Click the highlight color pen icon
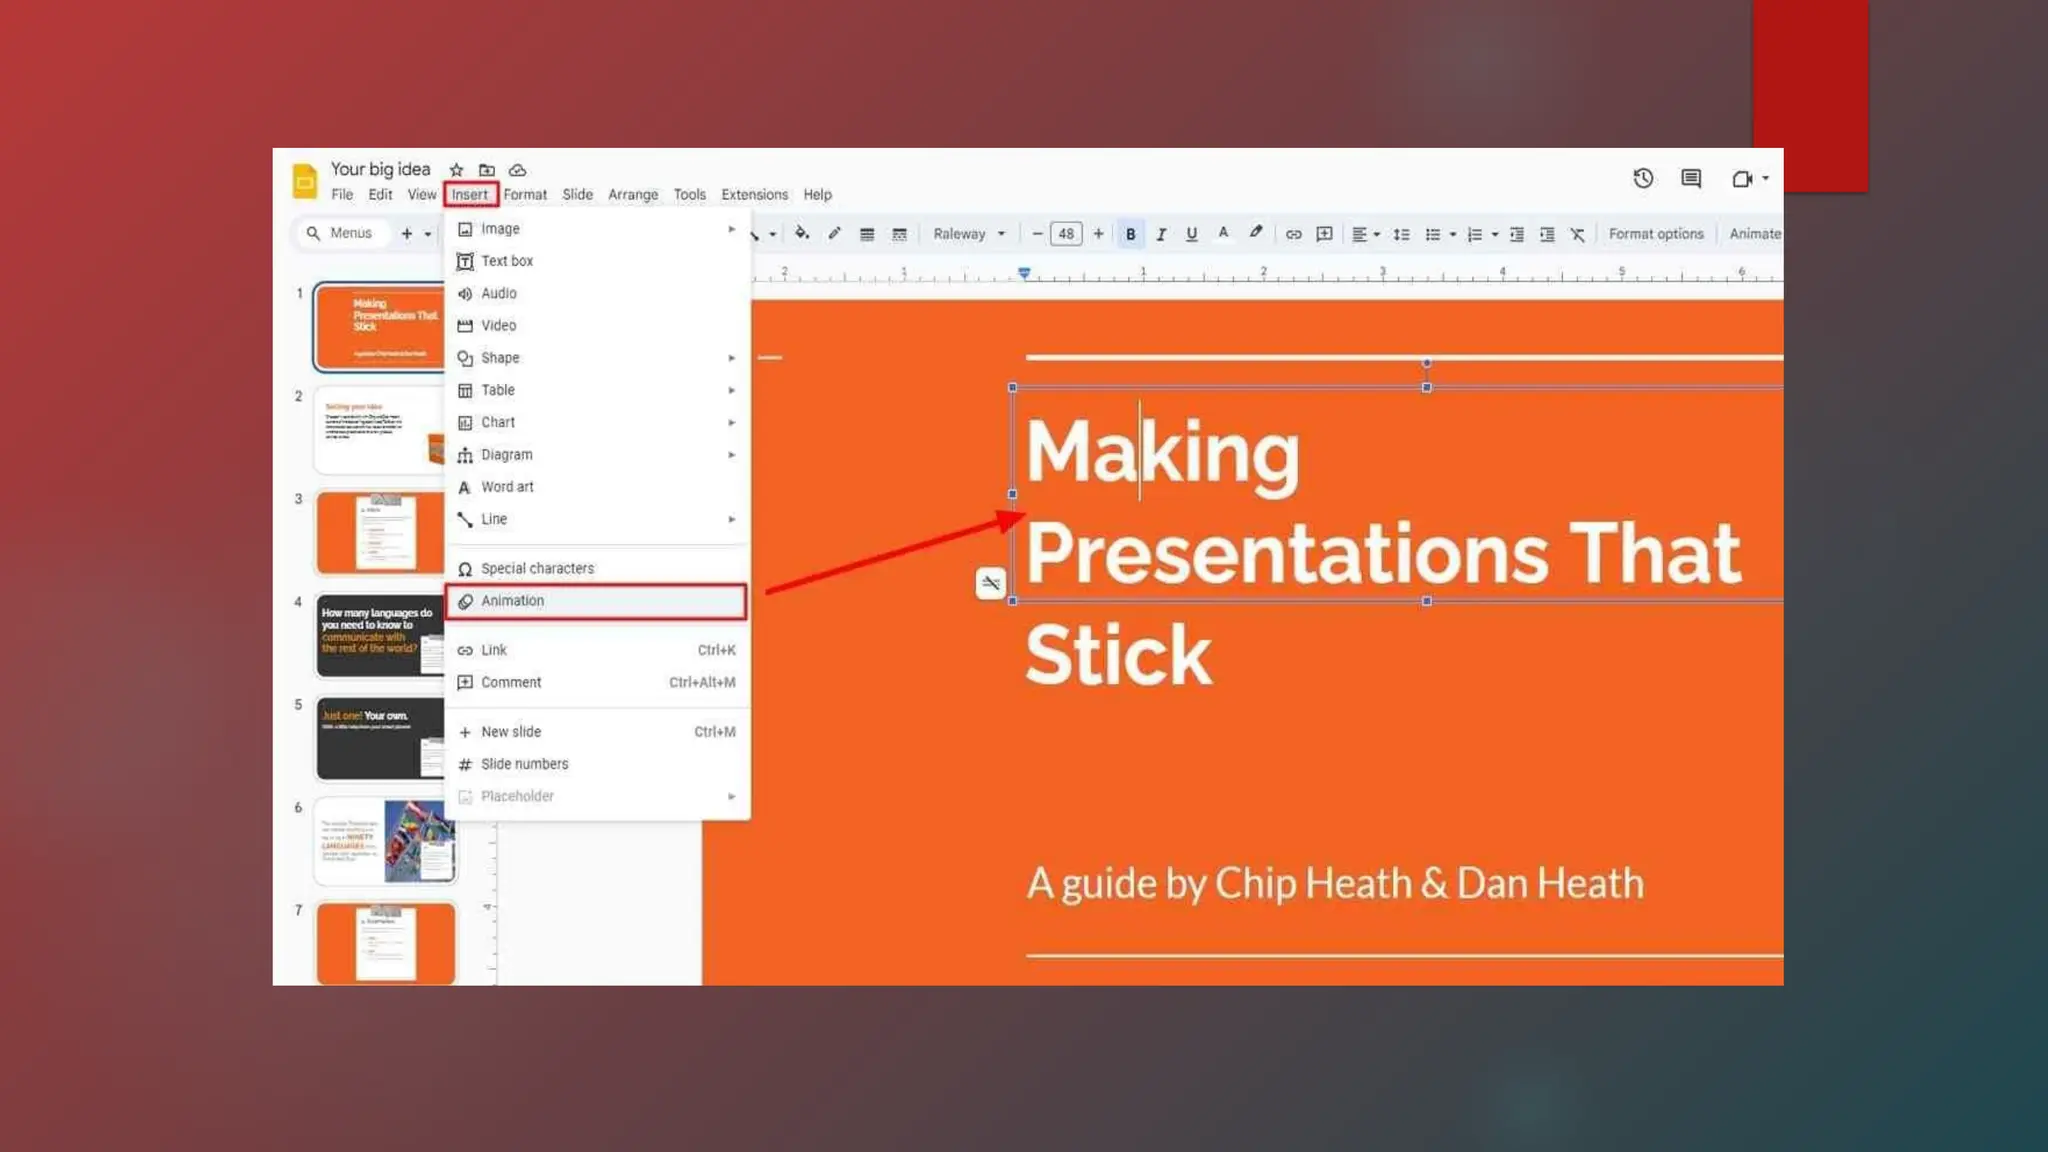2048x1152 pixels. click(1256, 233)
